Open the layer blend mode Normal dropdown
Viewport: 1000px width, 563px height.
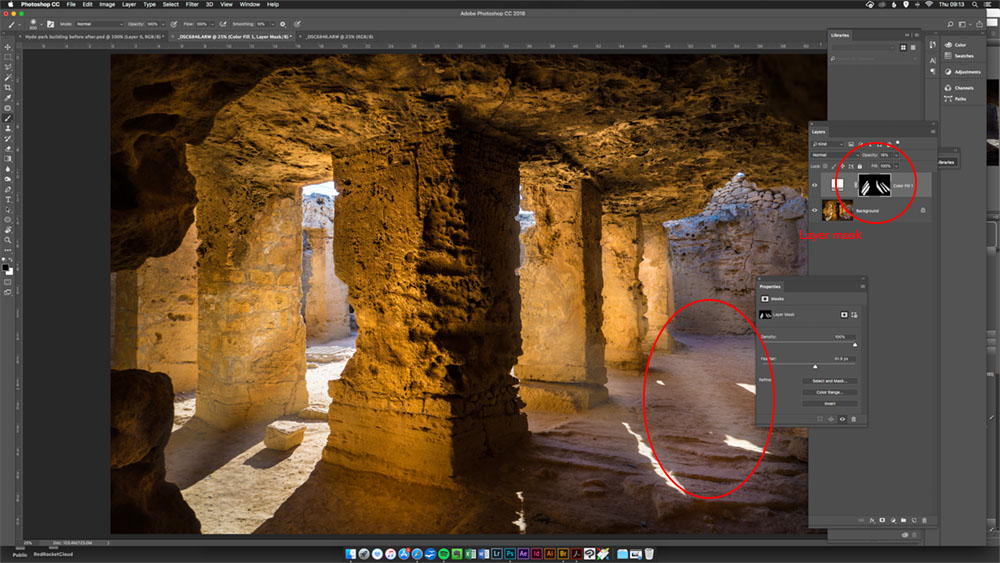point(835,155)
